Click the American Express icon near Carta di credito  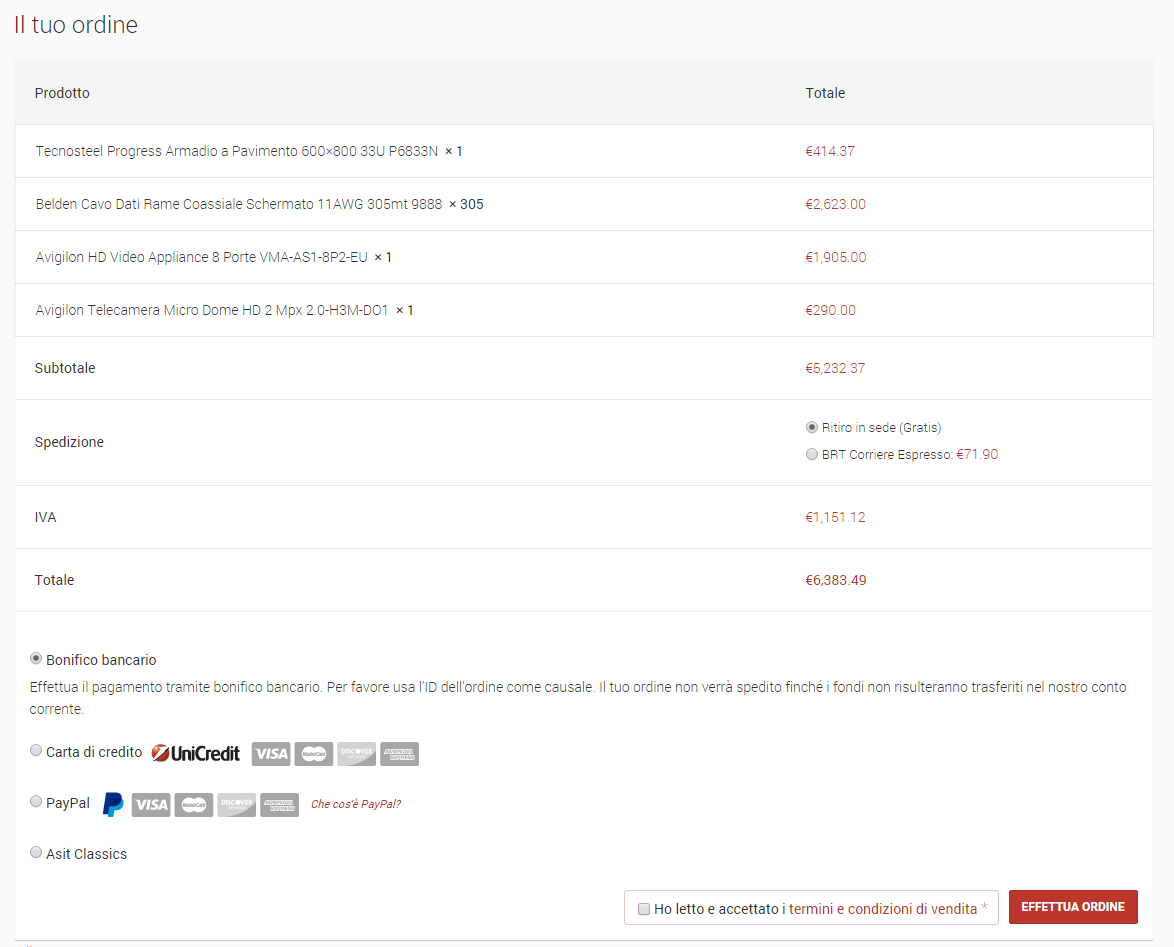click(399, 754)
